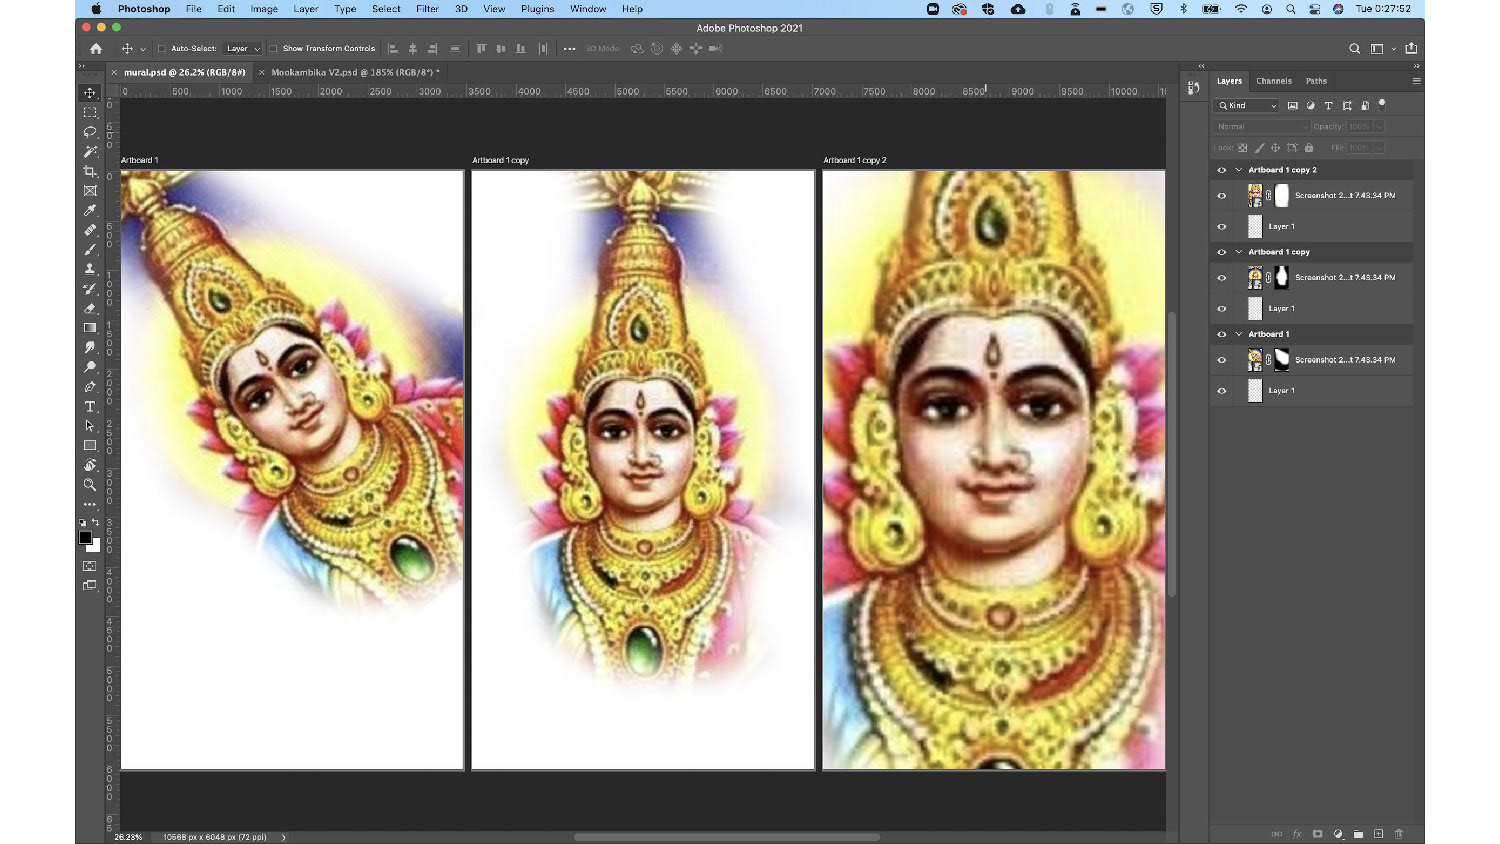Hide Screenshot layer in Artboard 1 copy 2
The image size is (1500, 844).
1221,196
